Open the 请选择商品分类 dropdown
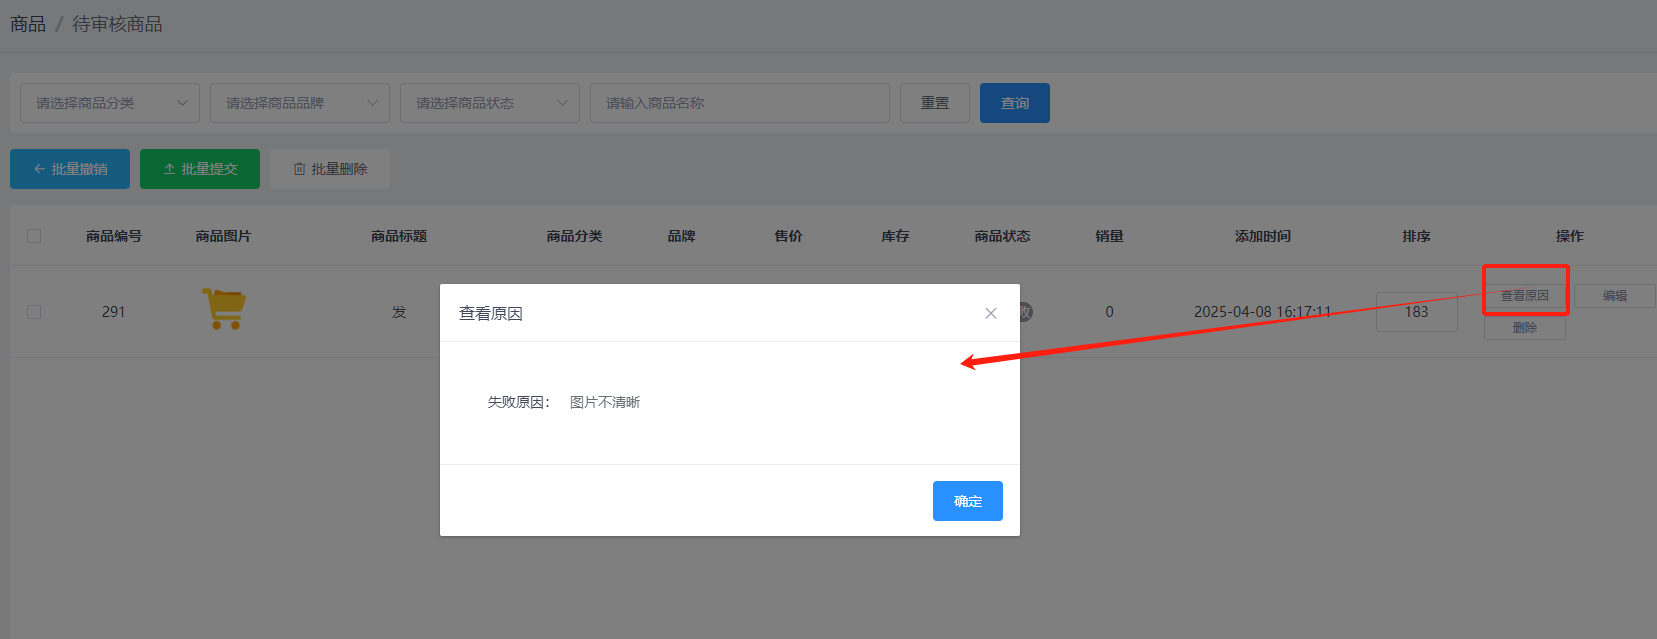 tap(110, 103)
